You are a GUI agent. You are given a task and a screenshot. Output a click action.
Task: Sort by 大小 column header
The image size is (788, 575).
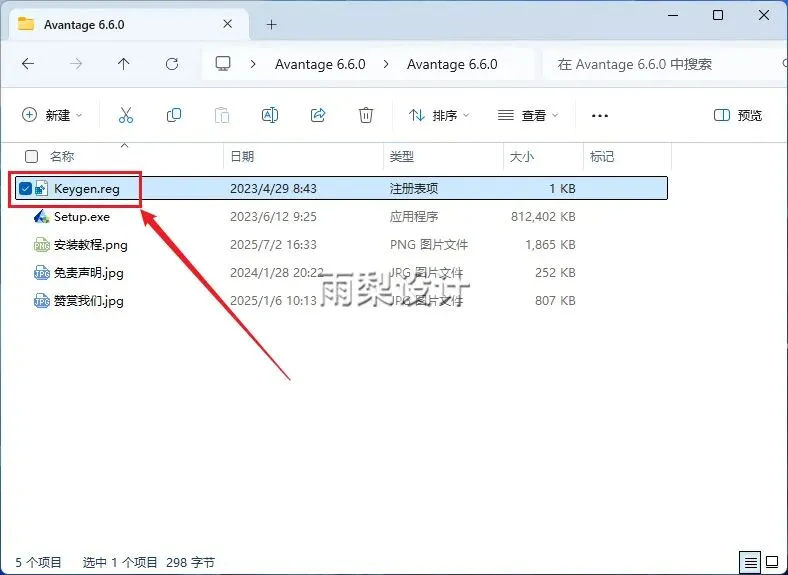pyautogui.click(x=522, y=156)
